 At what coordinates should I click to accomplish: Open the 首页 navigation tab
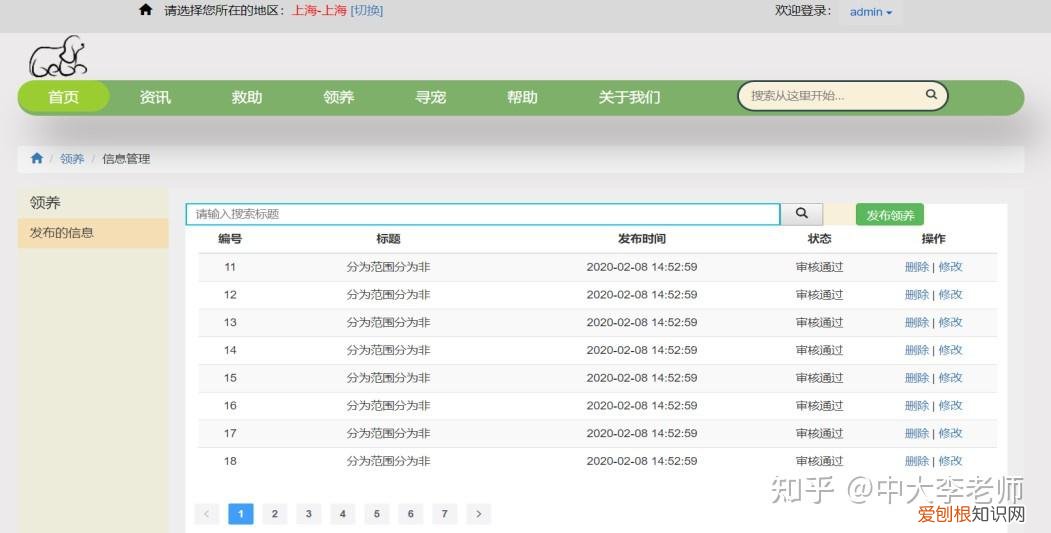tap(64, 97)
